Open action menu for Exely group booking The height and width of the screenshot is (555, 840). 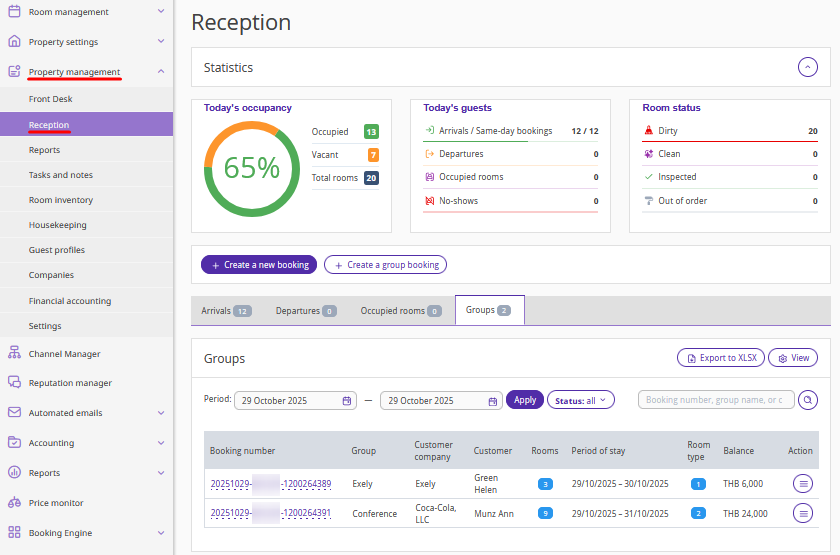(802, 483)
